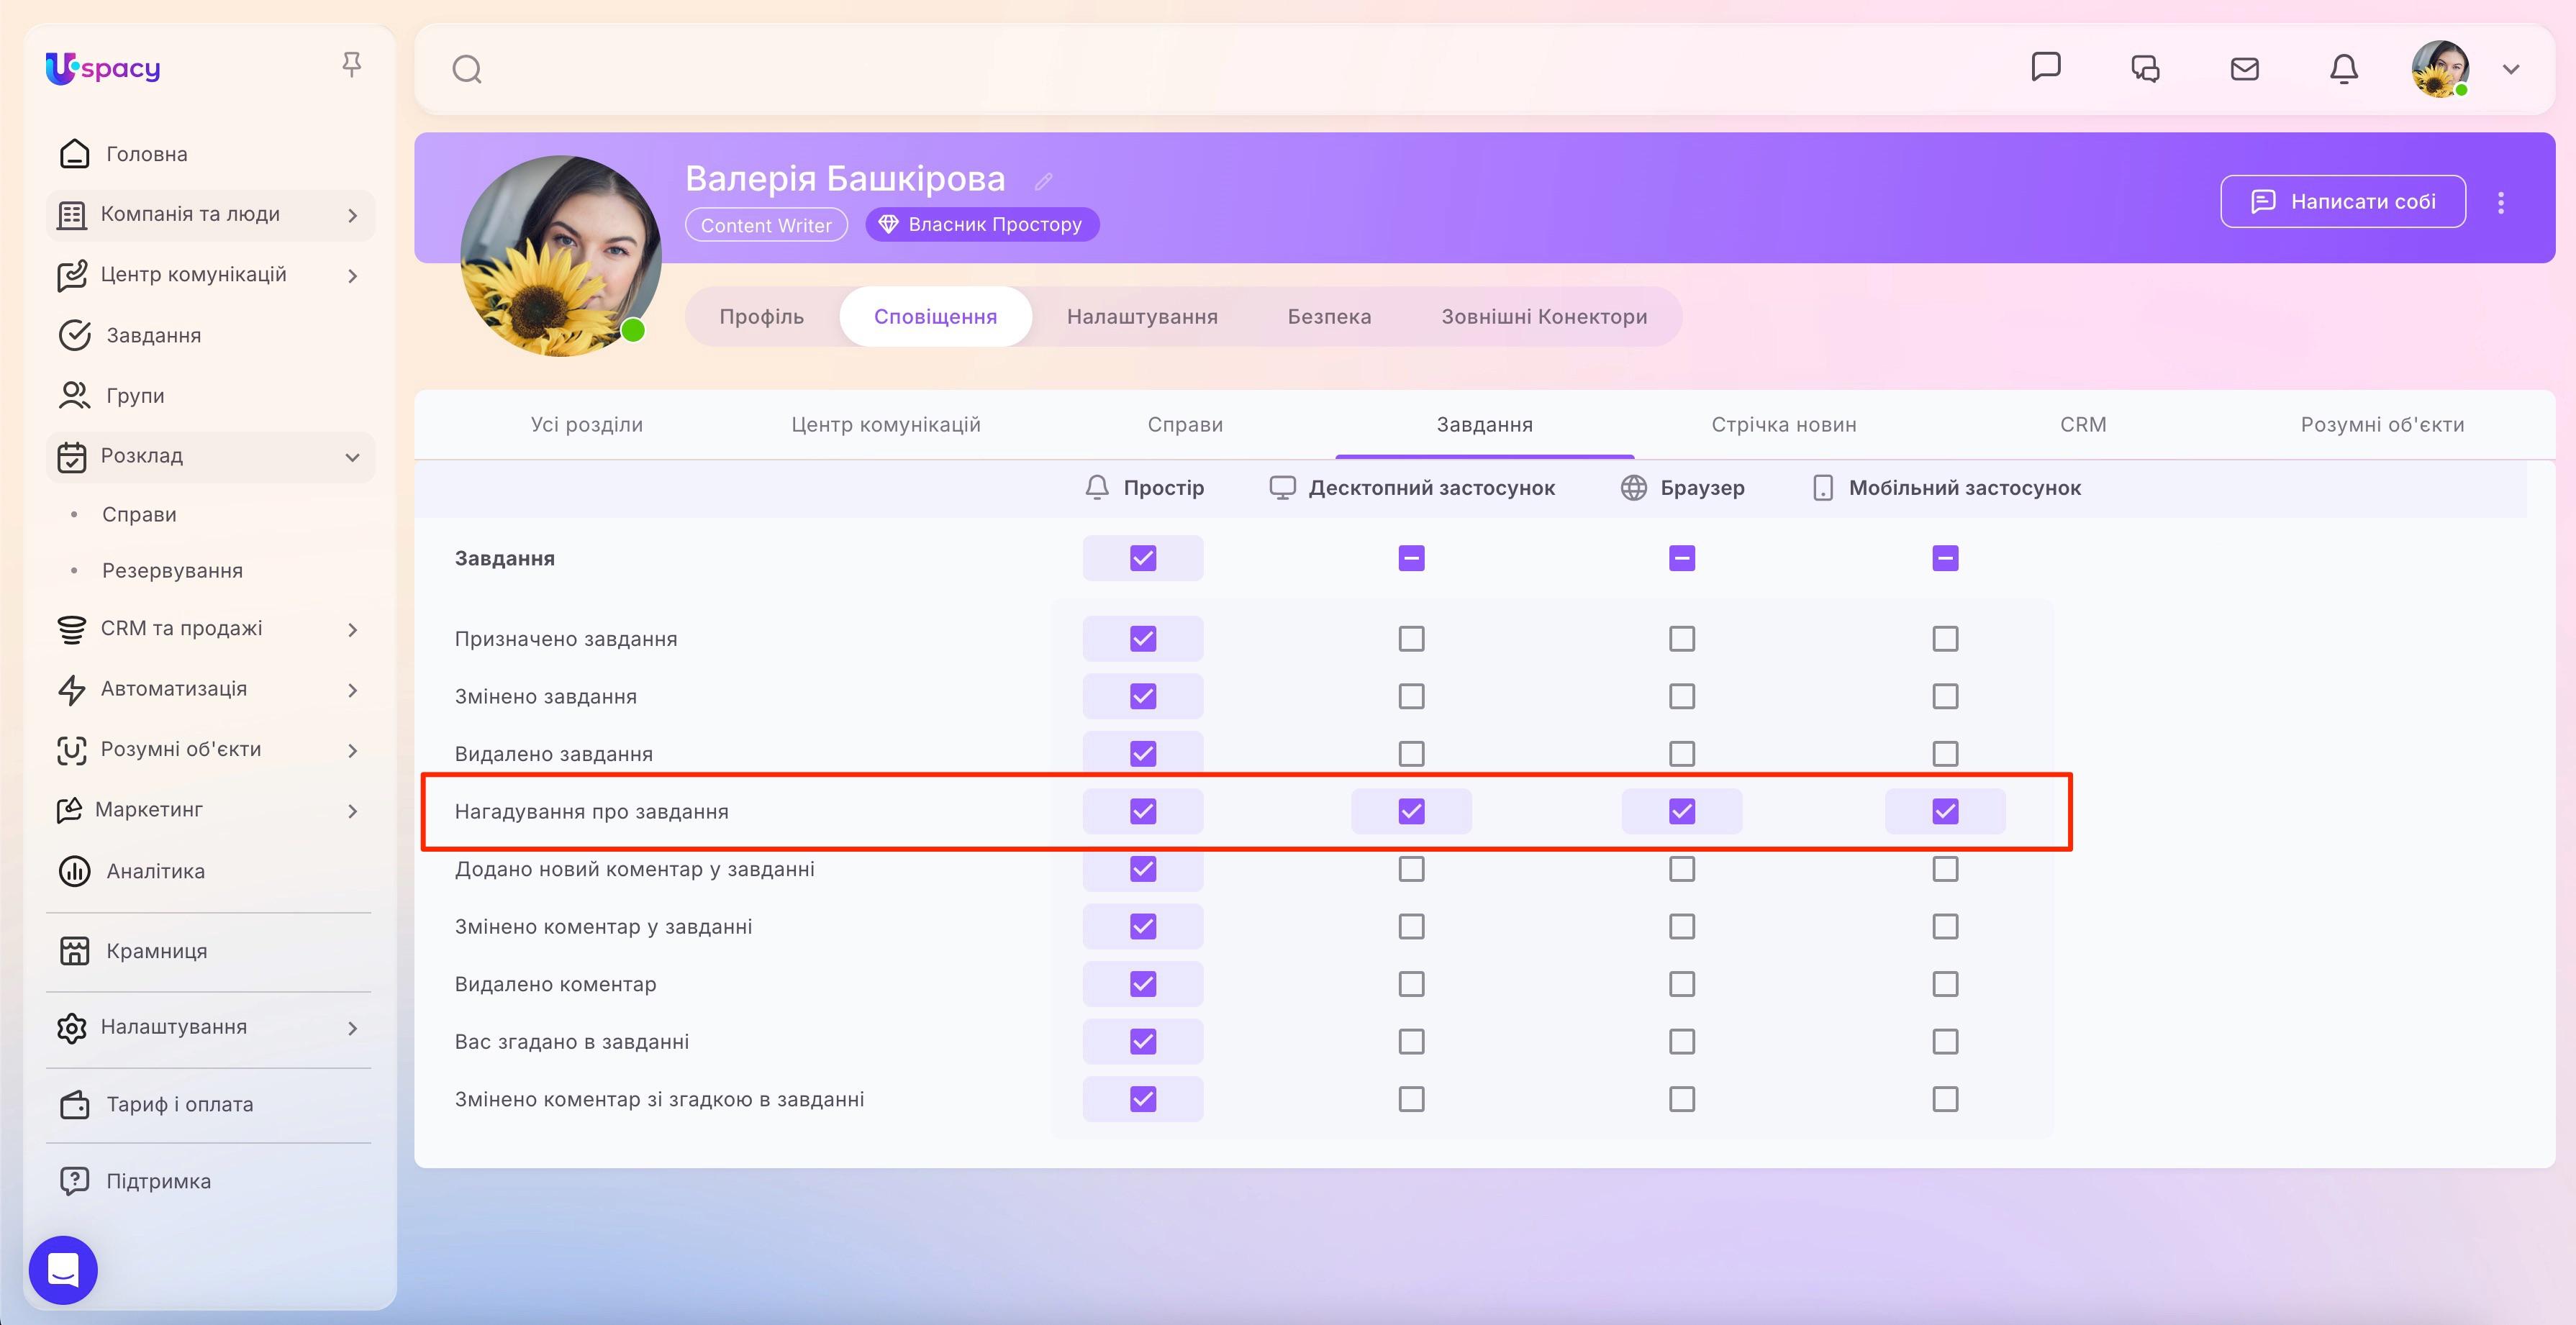Viewport: 2576px width, 1325px height.
Task: Select the Усі розділи section tab
Action: 587,424
